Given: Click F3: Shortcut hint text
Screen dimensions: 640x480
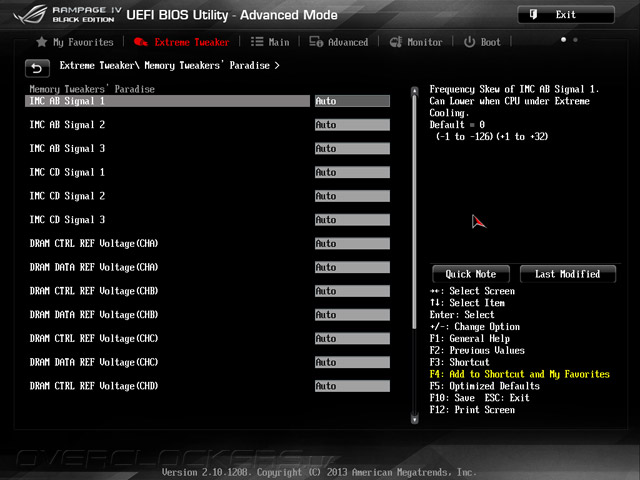Looking at the screenshot, I should [x=459, y=362].
